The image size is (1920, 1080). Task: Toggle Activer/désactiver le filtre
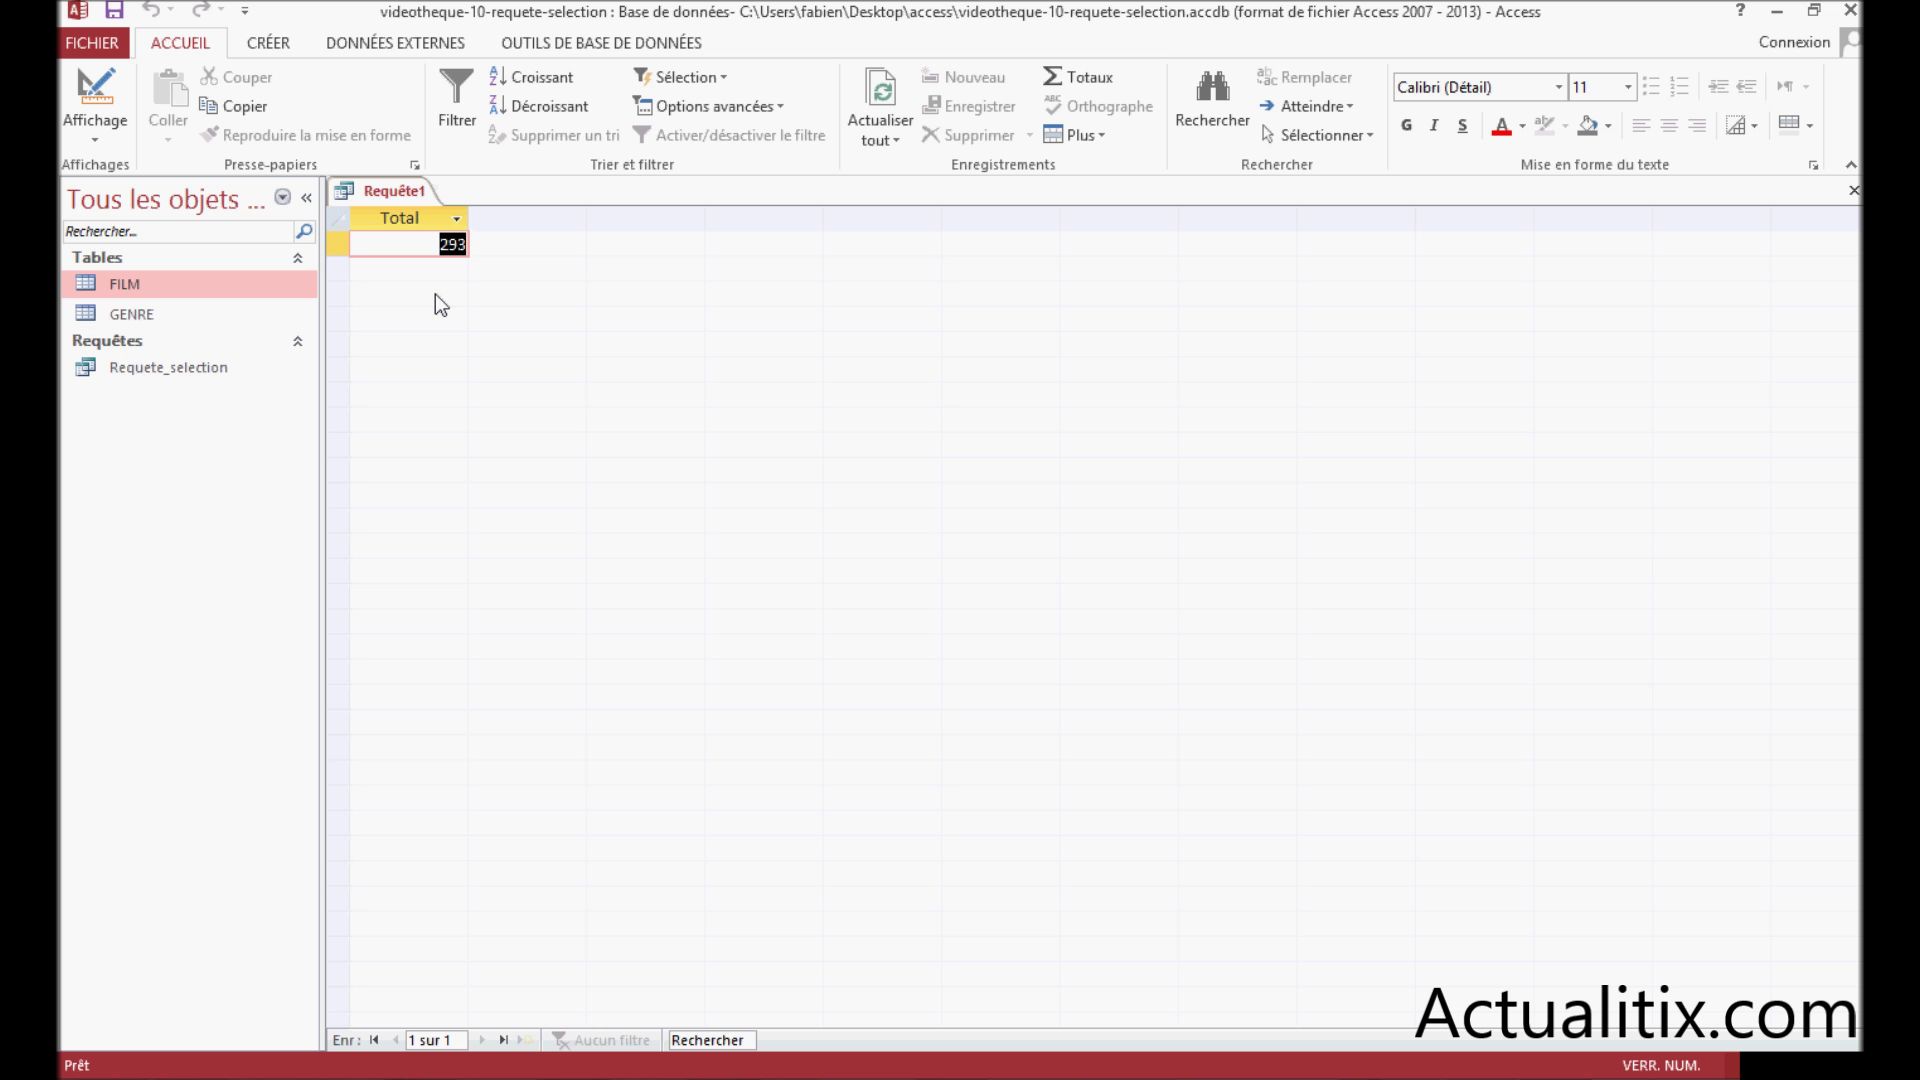click(729, 135)
